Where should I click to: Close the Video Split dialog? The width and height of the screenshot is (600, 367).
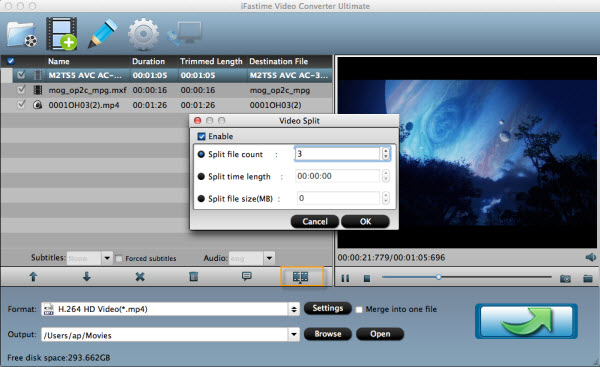click(x=197, y=121)
